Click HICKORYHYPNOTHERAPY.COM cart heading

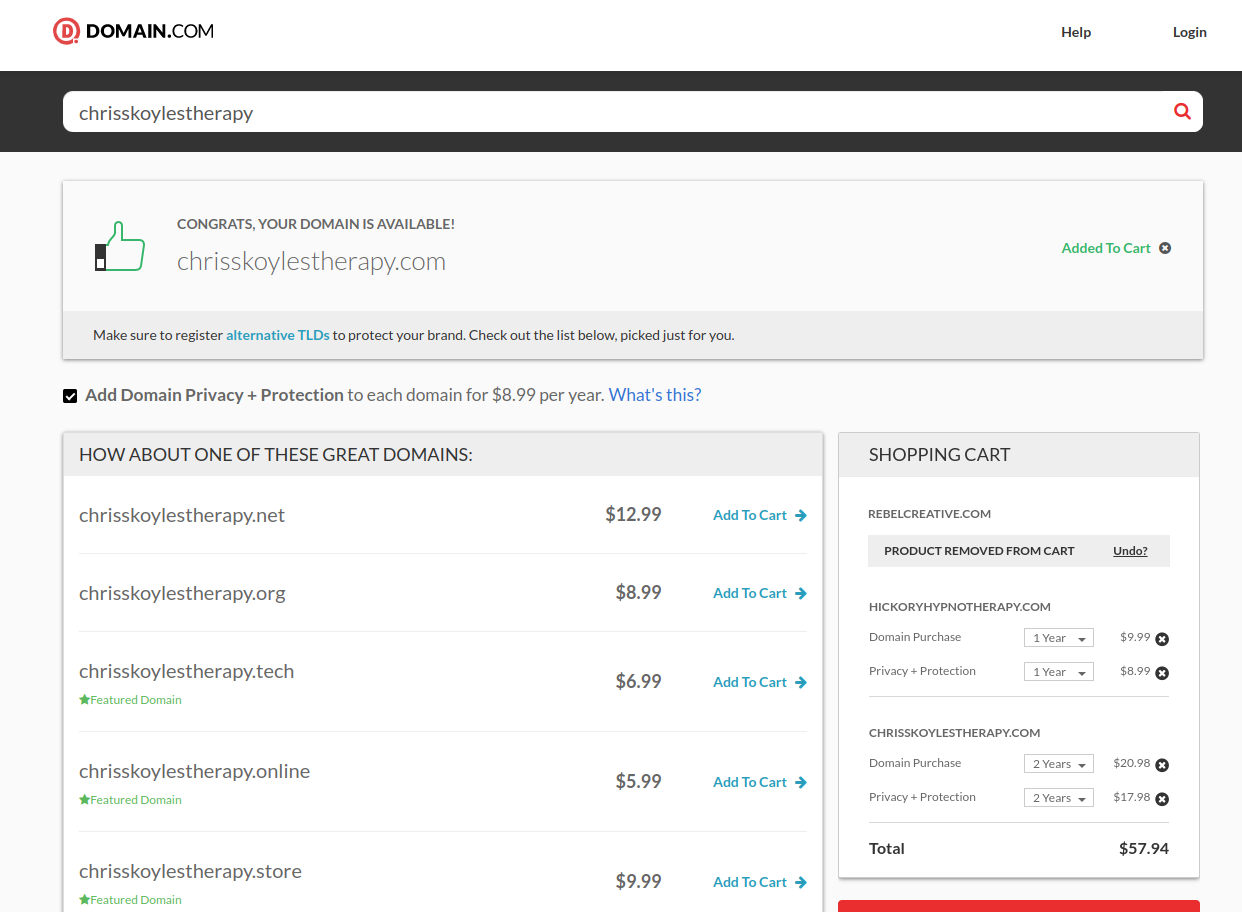coord(960,607)
